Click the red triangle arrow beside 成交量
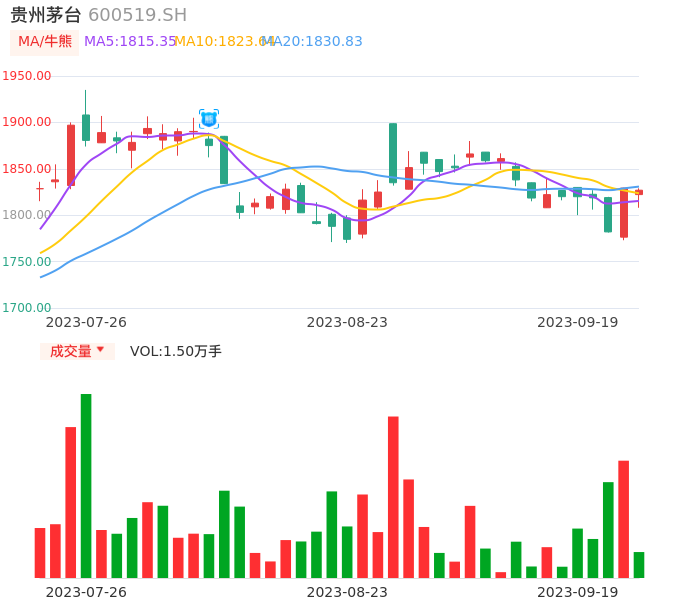 tap(100, 350)
